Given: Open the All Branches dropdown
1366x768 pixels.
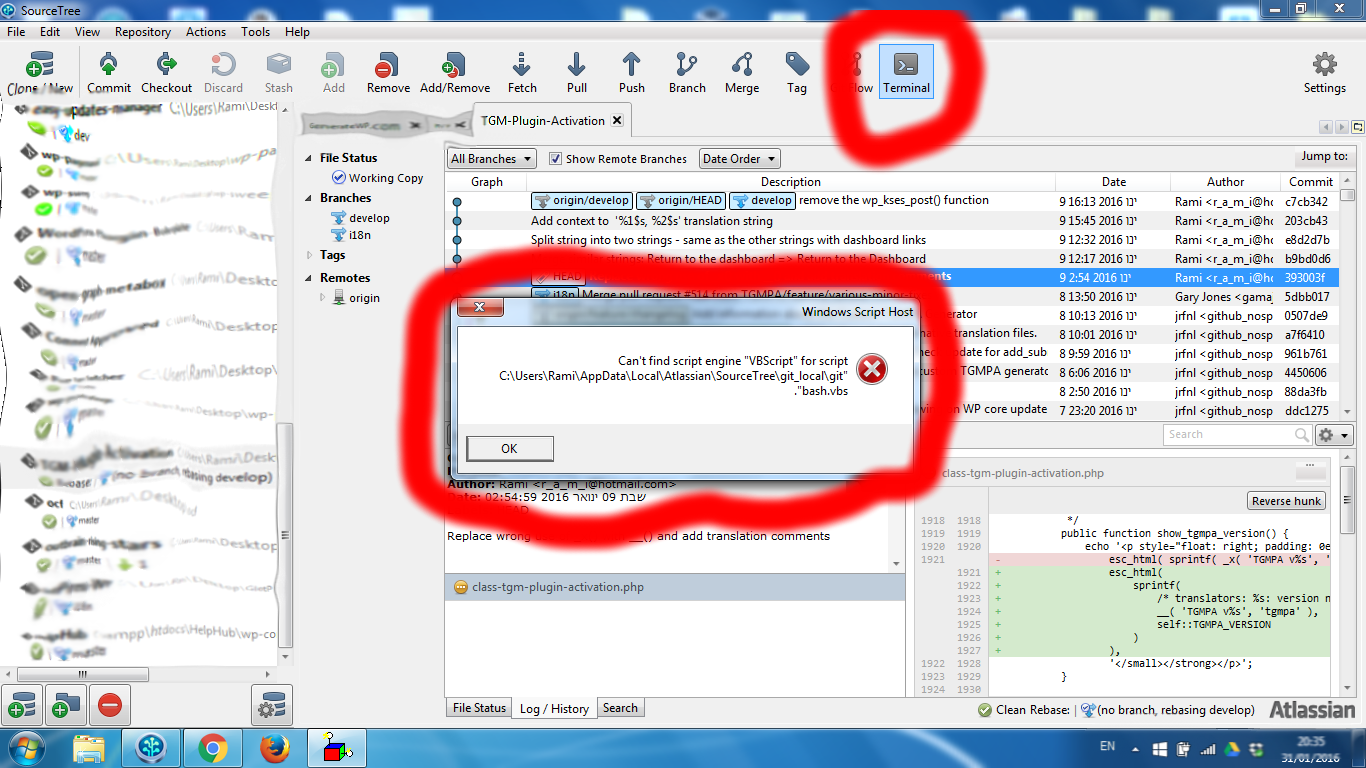Looking at the screenshot, I should [492, 158].
